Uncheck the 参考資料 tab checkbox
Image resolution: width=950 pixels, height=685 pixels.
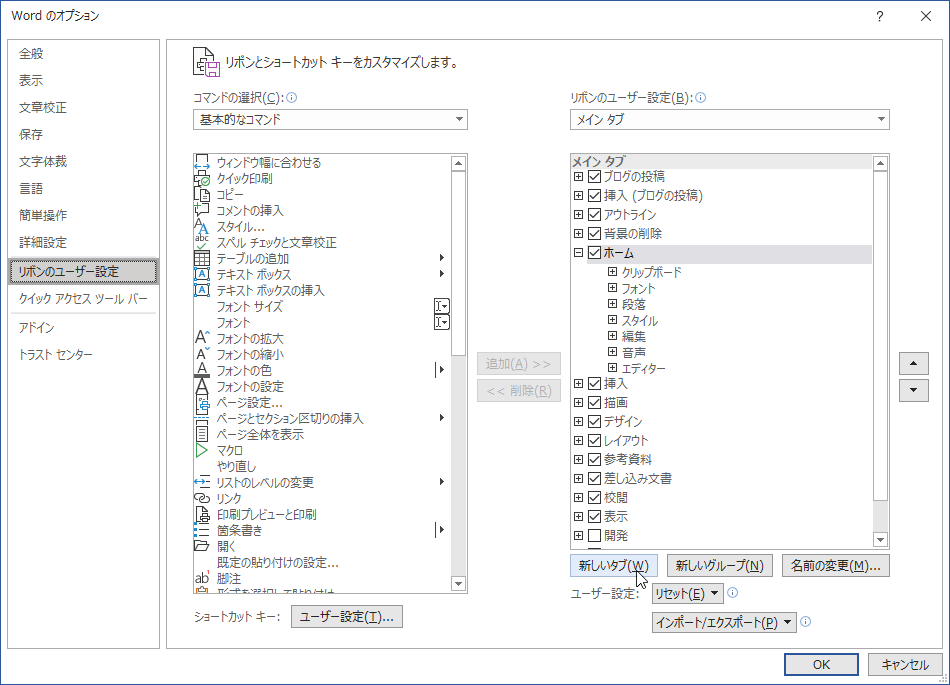tap(594, 459)
